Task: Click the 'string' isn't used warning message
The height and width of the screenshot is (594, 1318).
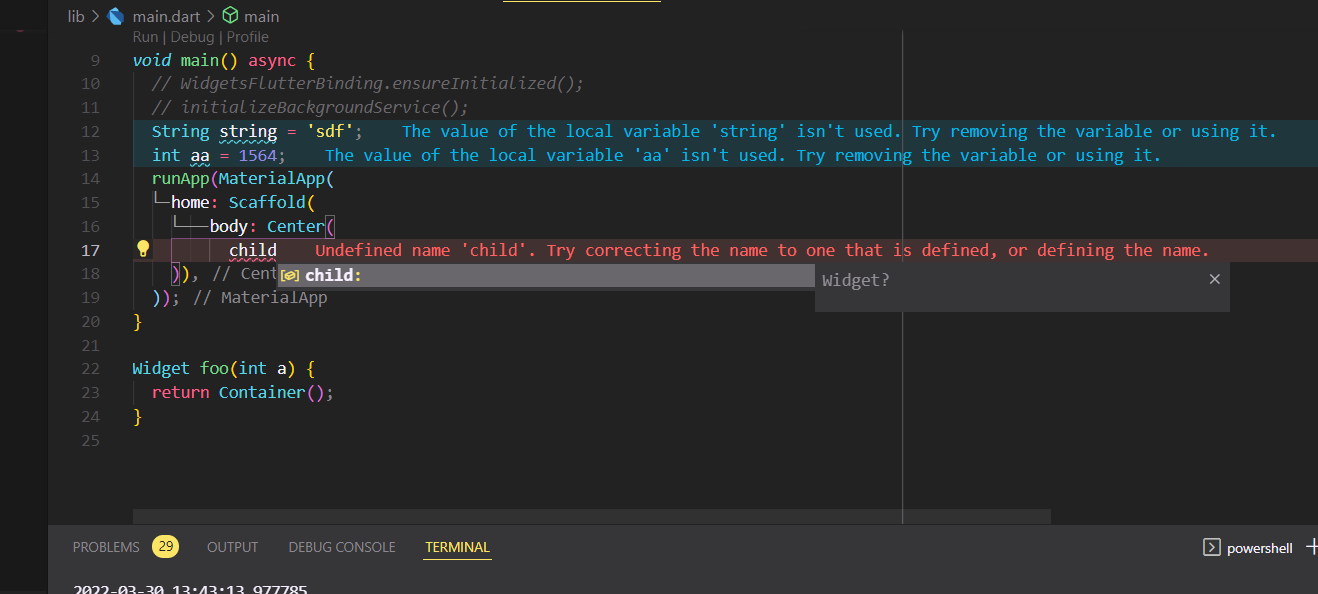Action: click(x=839, y=131)
